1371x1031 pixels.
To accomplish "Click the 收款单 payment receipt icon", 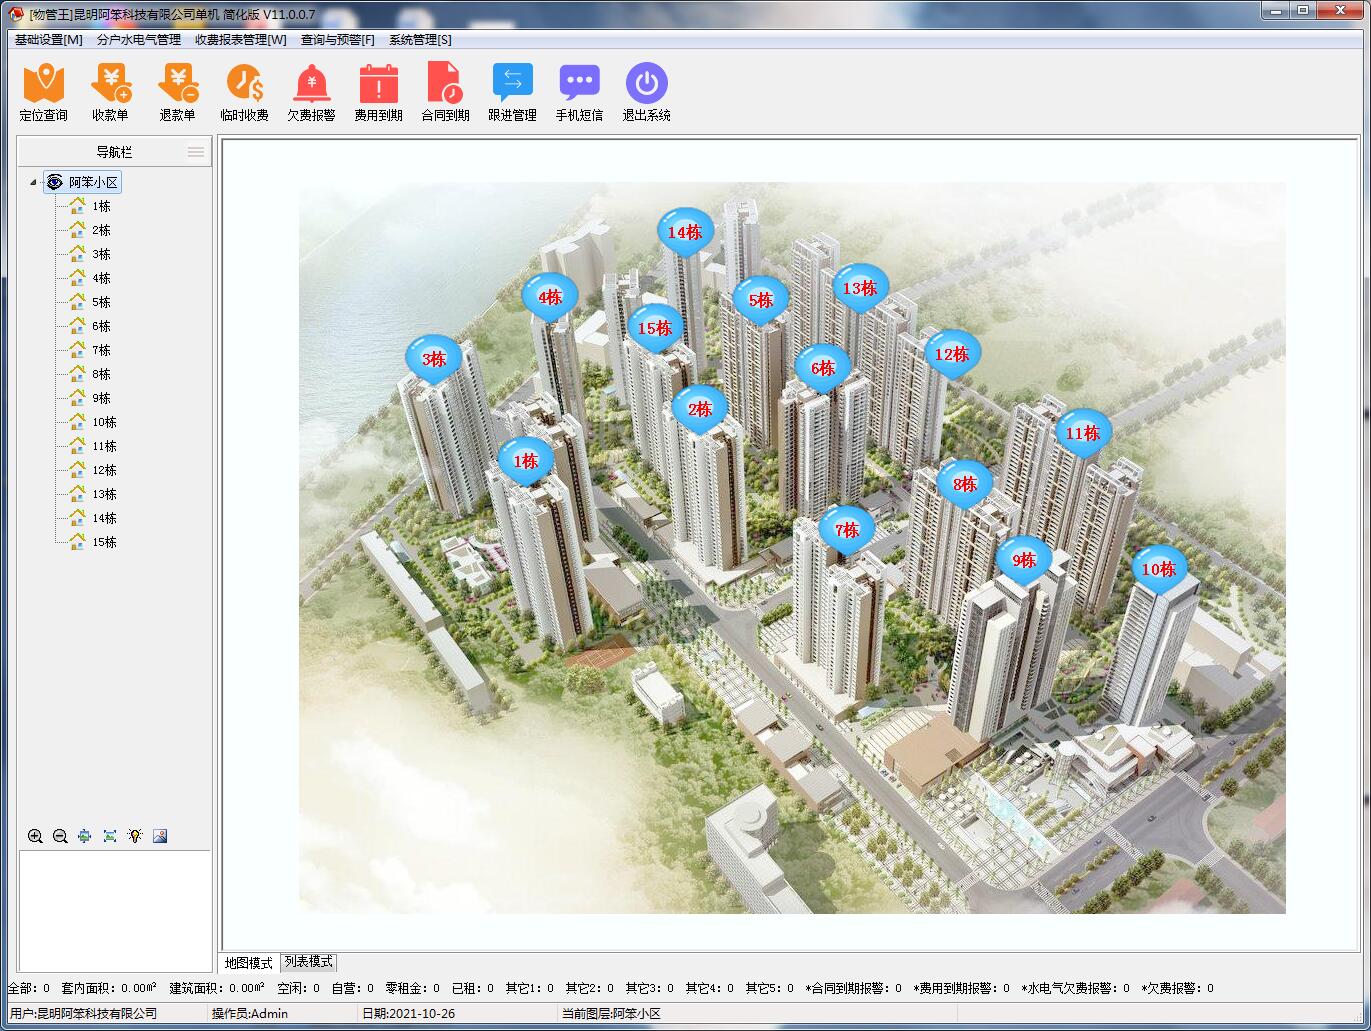I will [x=110, y=84].
